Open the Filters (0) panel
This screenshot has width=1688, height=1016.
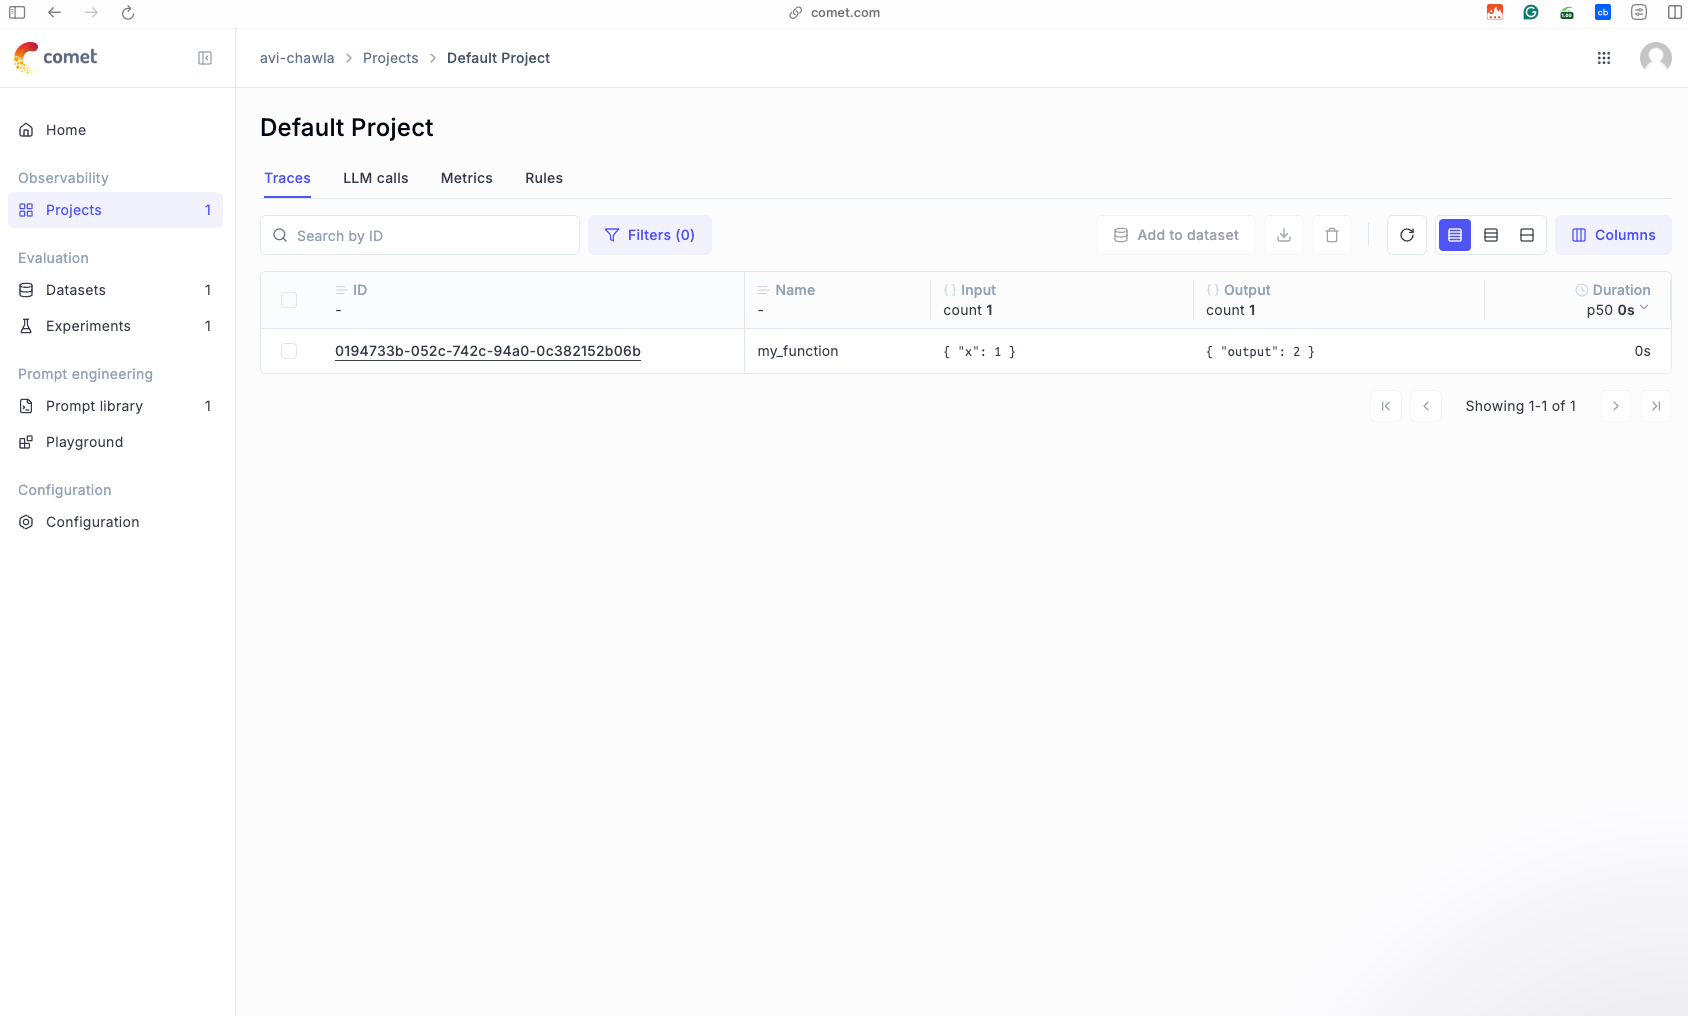pyautogui.click(x=650, y=235)
